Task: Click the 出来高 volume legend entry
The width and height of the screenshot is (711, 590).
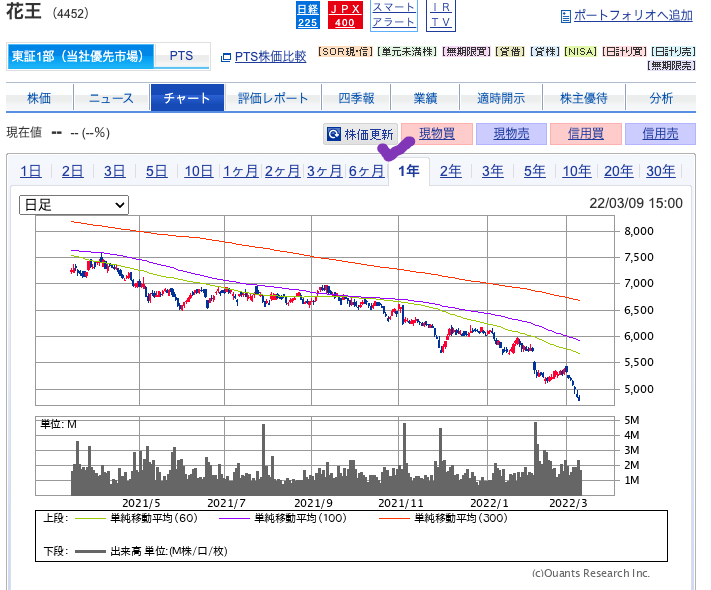Action: tap(151, 551)
